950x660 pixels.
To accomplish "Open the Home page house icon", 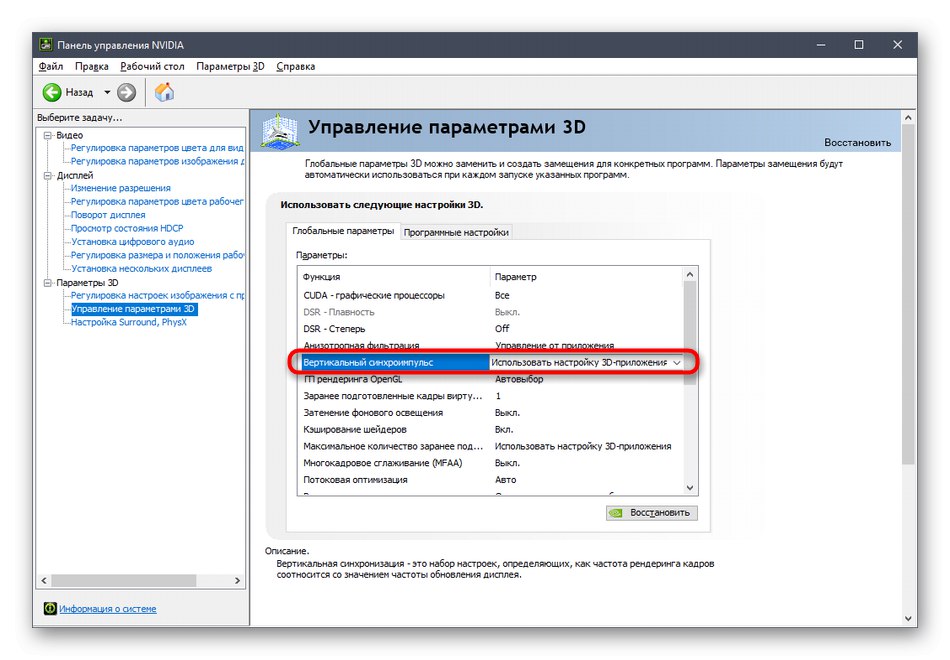I will 164,92.
